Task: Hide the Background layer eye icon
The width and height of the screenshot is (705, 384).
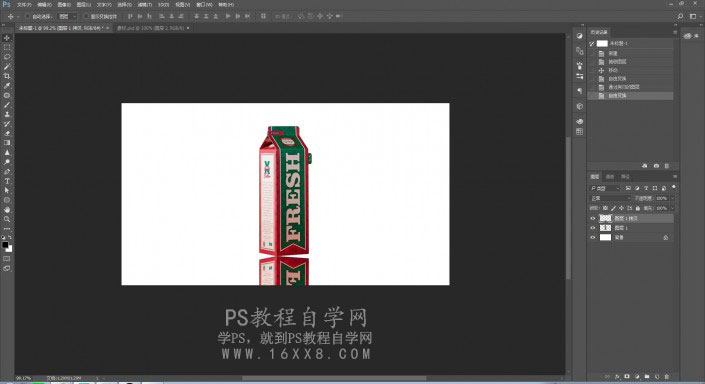Action: click(x=593, y=237)
